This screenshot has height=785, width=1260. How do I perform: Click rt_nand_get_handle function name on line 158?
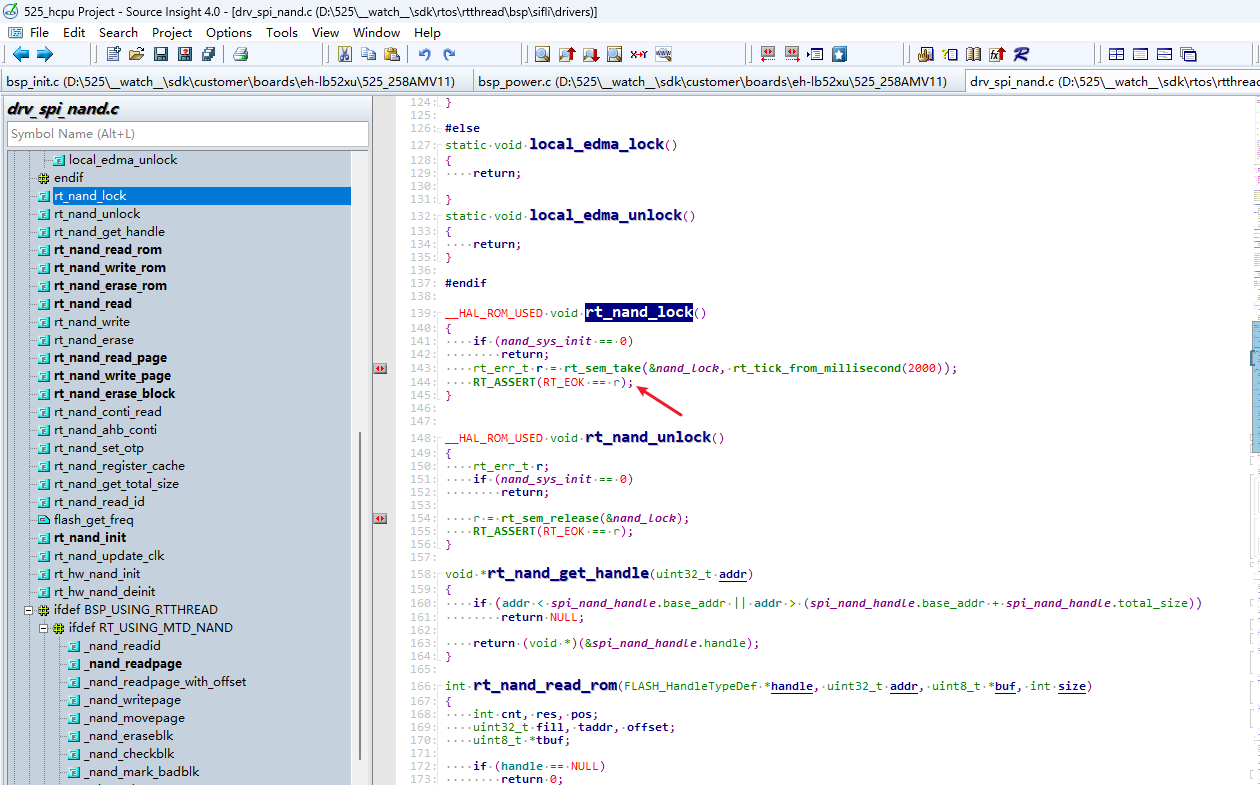pos(568,574)
